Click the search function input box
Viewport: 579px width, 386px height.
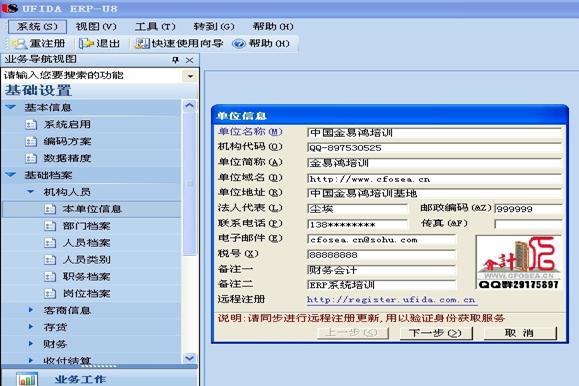[x=92, y=76]
